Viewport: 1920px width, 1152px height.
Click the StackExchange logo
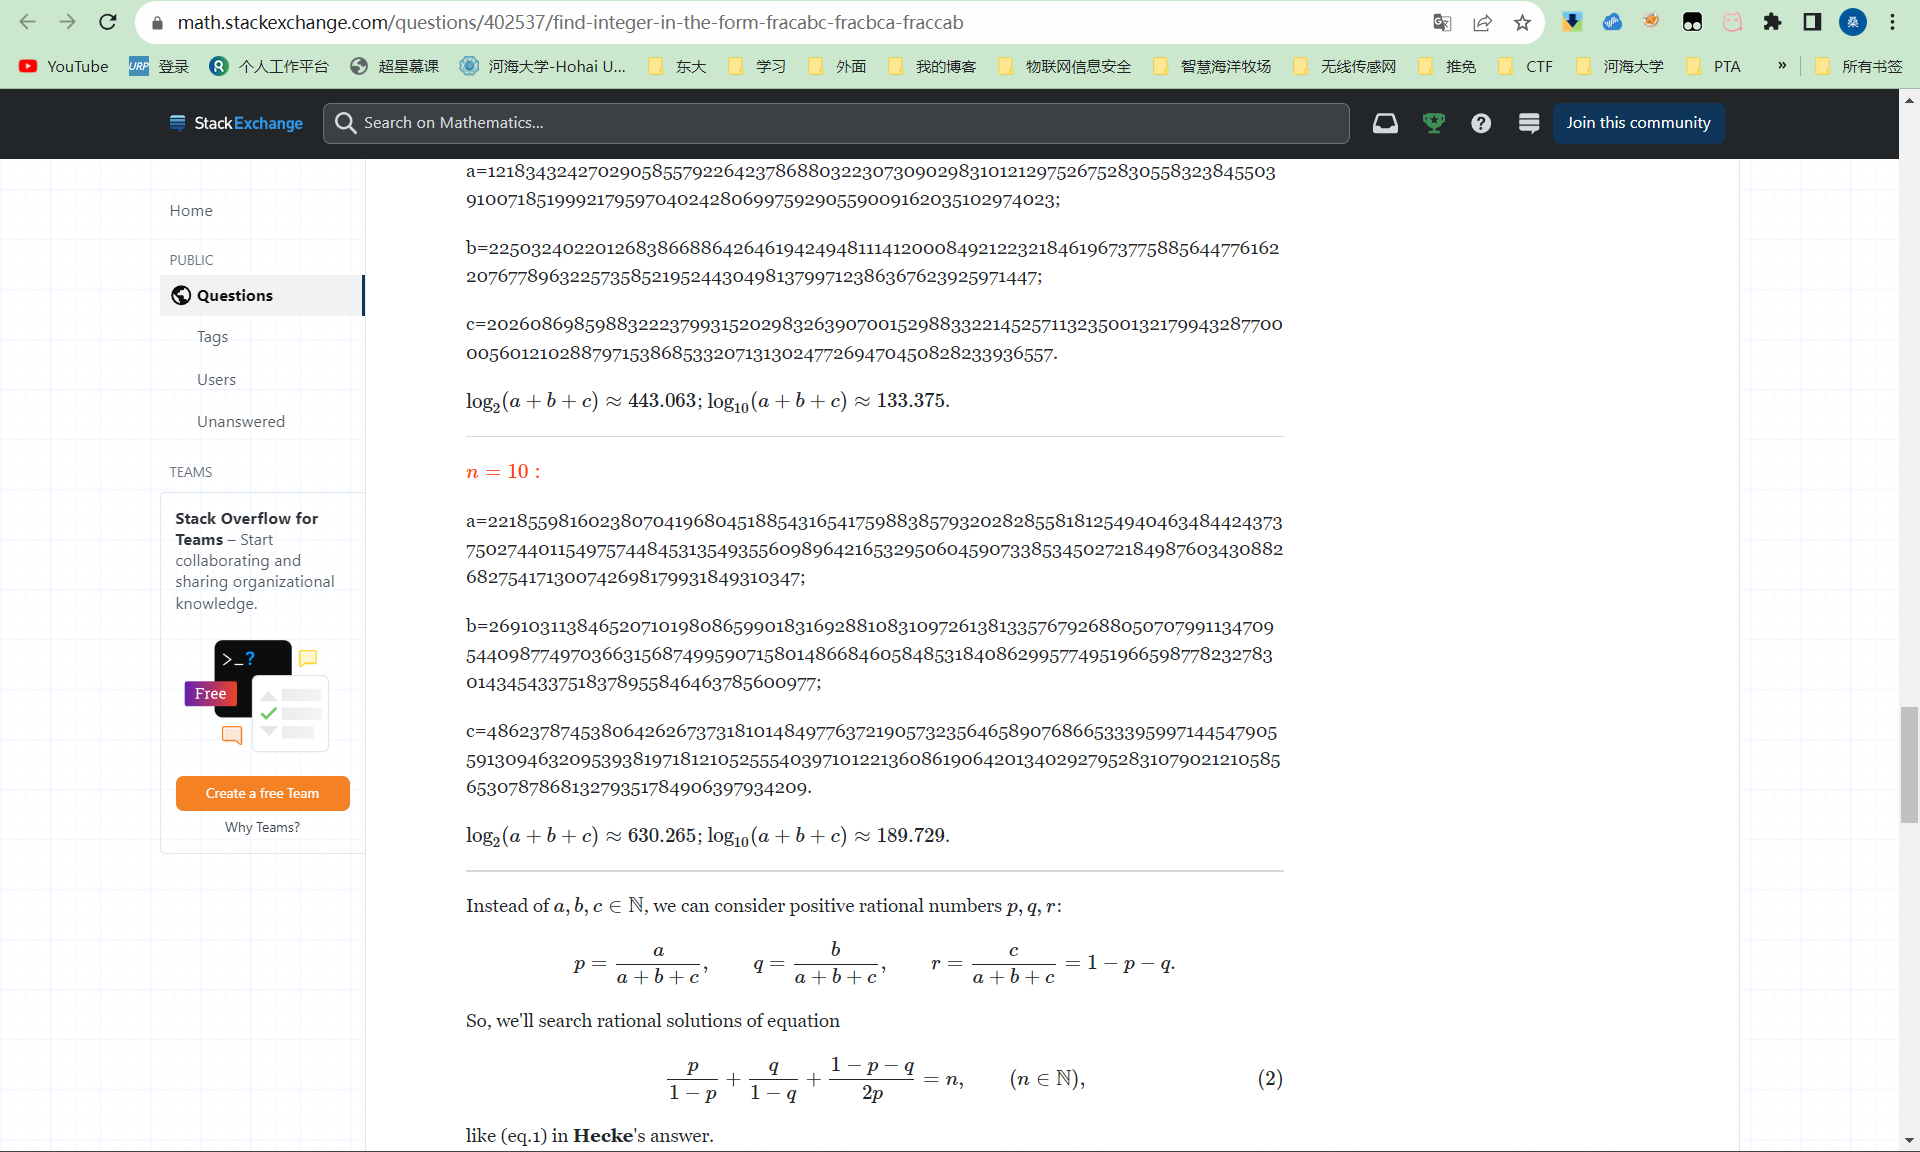[236, 123]
